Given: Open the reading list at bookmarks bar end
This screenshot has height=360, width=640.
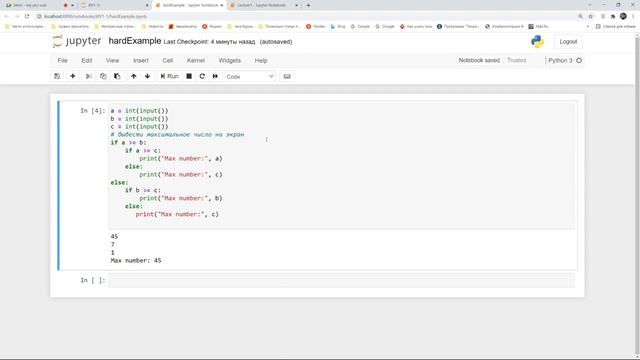Looking at the screenshot, I should coord(615,27).
